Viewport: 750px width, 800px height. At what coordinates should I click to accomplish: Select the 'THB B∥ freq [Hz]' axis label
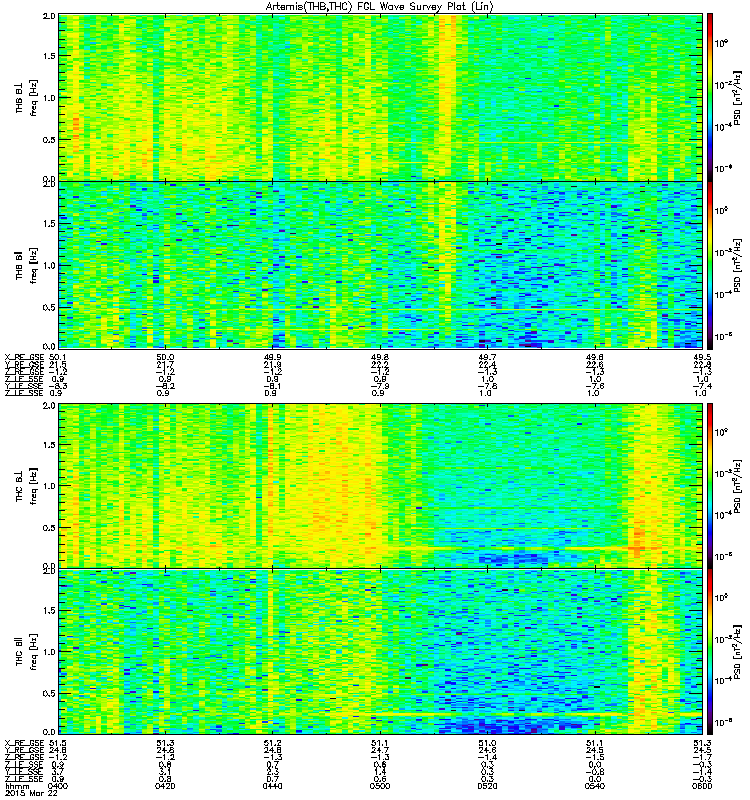27,265
